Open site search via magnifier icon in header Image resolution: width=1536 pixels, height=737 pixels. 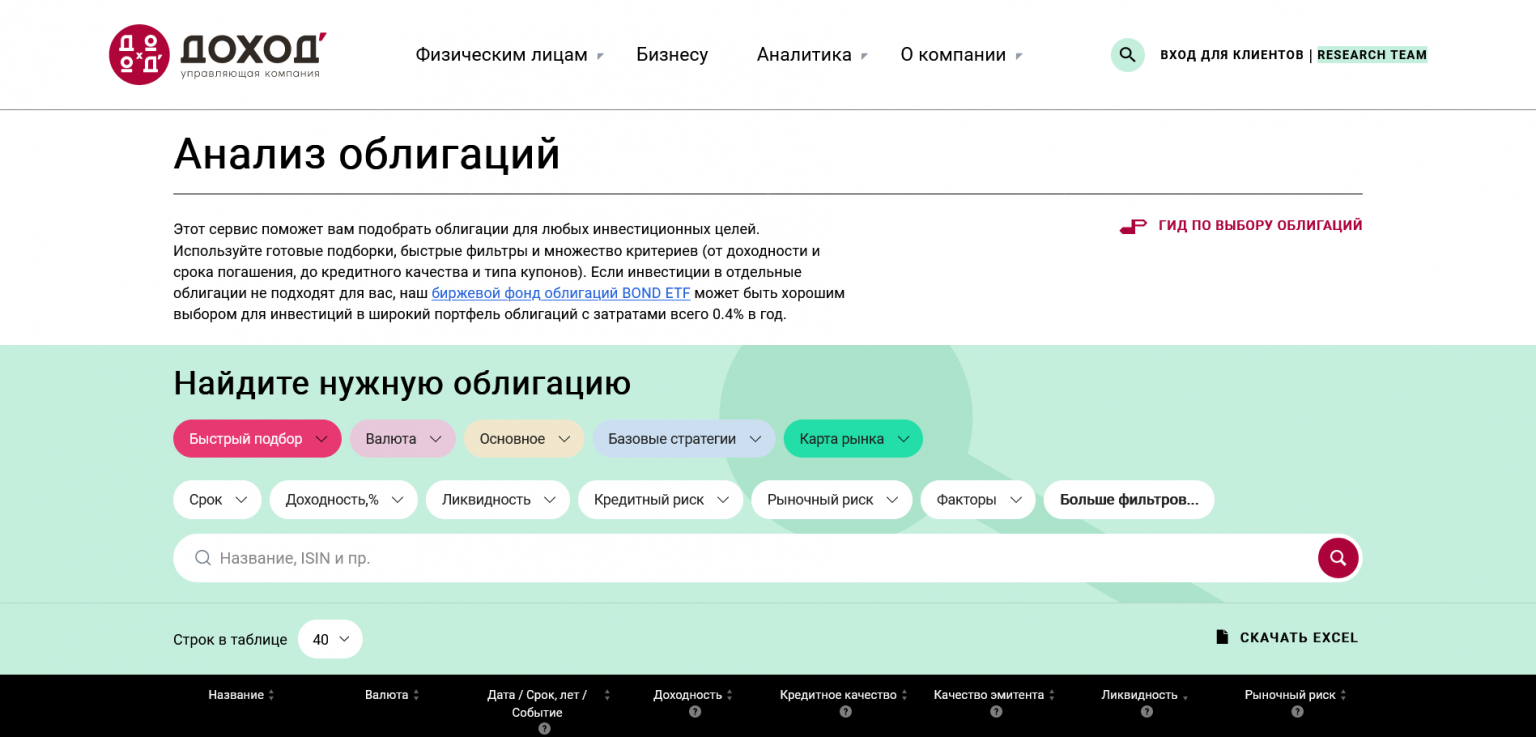click(x=1127, y=55)
